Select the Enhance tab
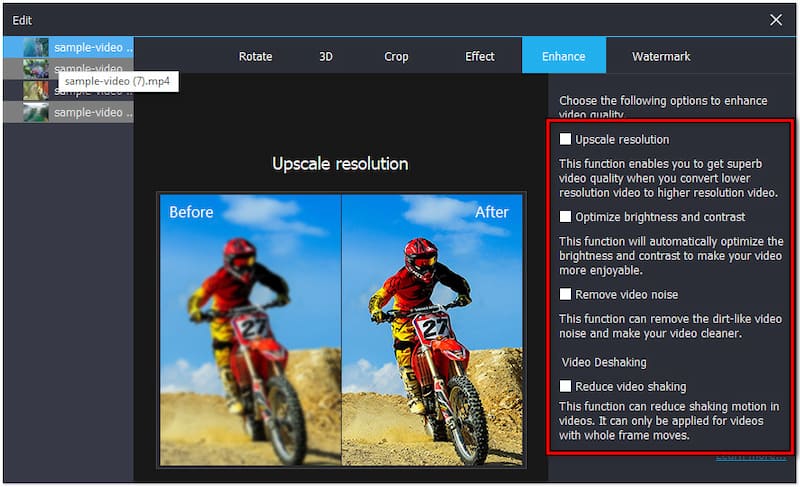This screenshot has width=800, height=487. tap(564, 57)
